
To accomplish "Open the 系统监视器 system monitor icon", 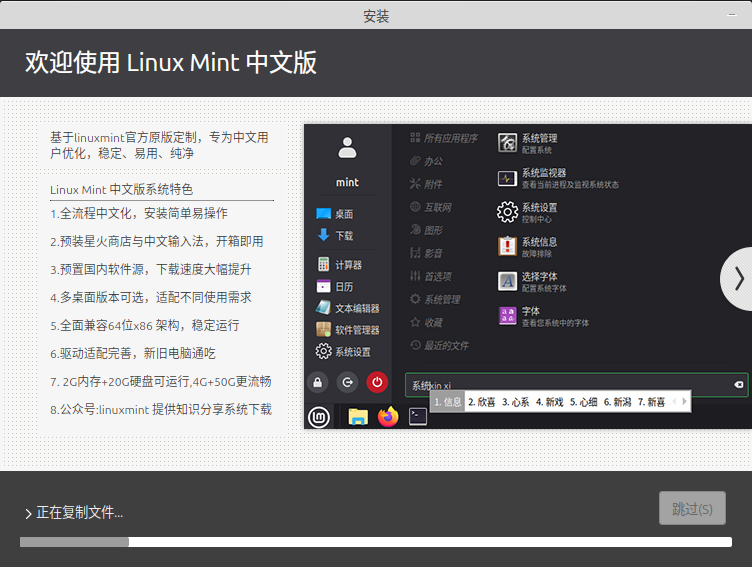I will tap(507, 178).
